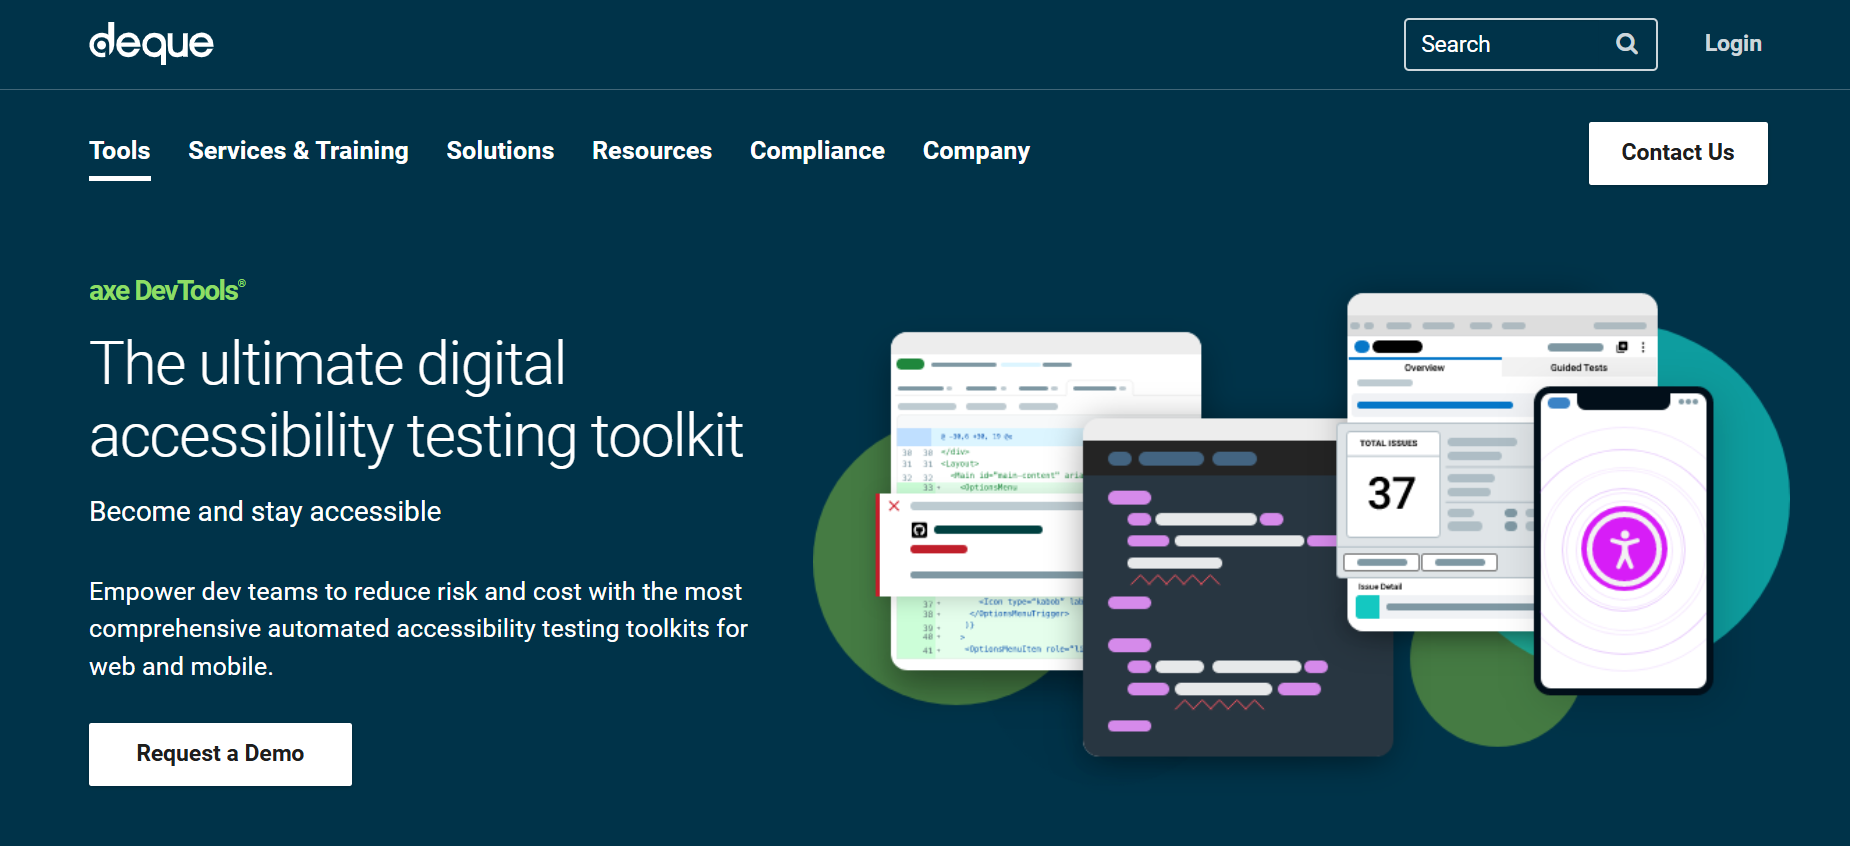Click the GitHub icon in the illustration
This screenshot has width=1850, height=846.
coord(919,530)
